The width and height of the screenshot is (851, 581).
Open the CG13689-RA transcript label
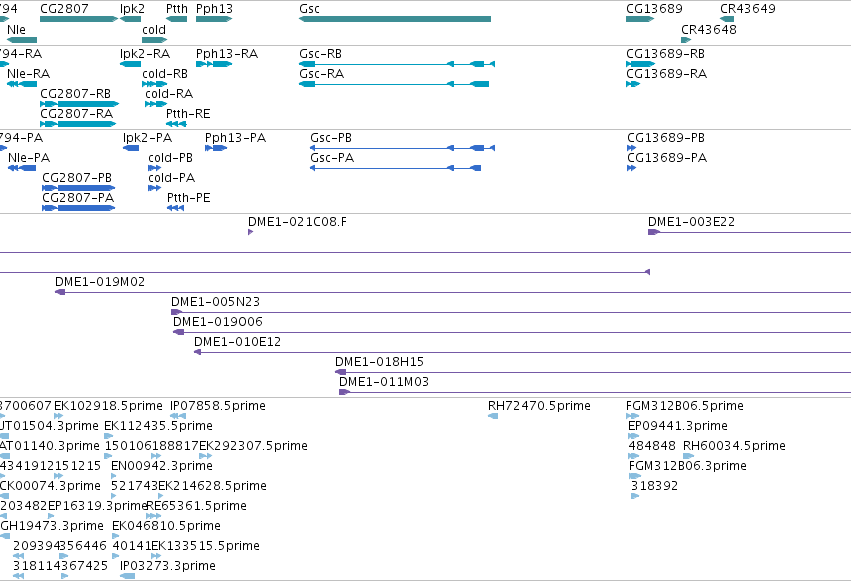pos(666,74)
